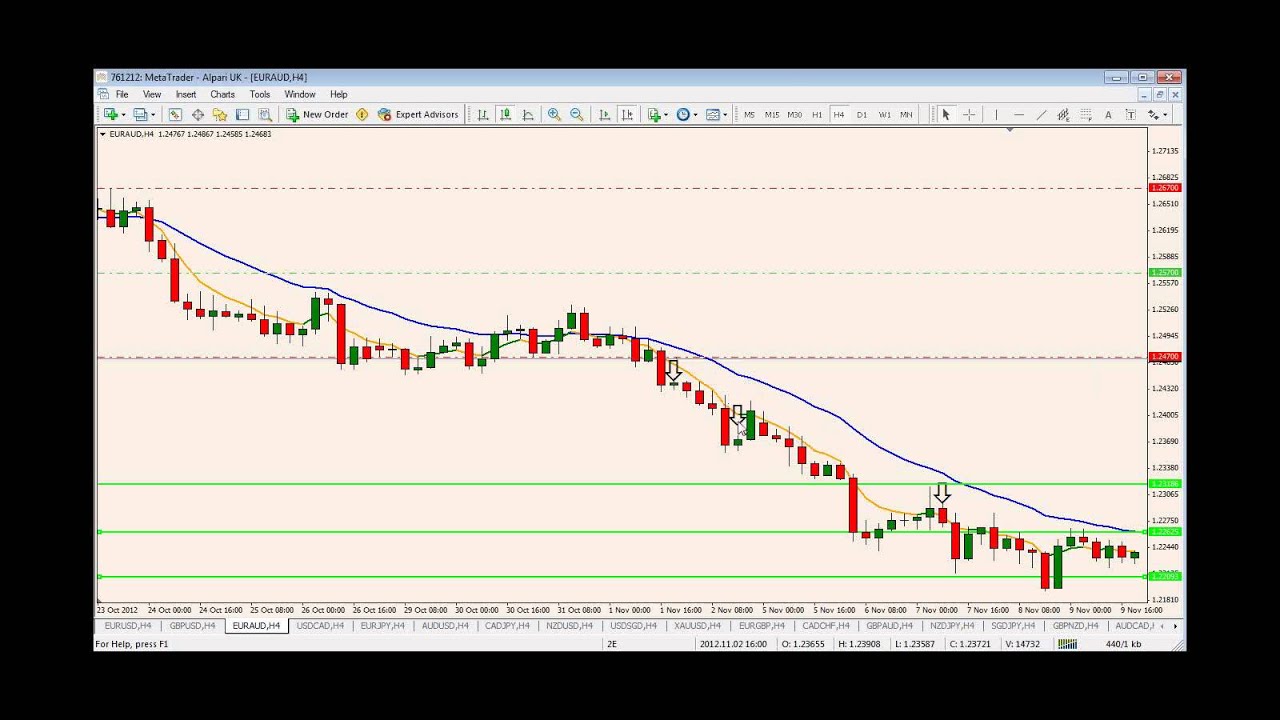1280x720 pixels.
Task: Select the Fibonacci Retracement tool
Action: [x=1086, y=115]
